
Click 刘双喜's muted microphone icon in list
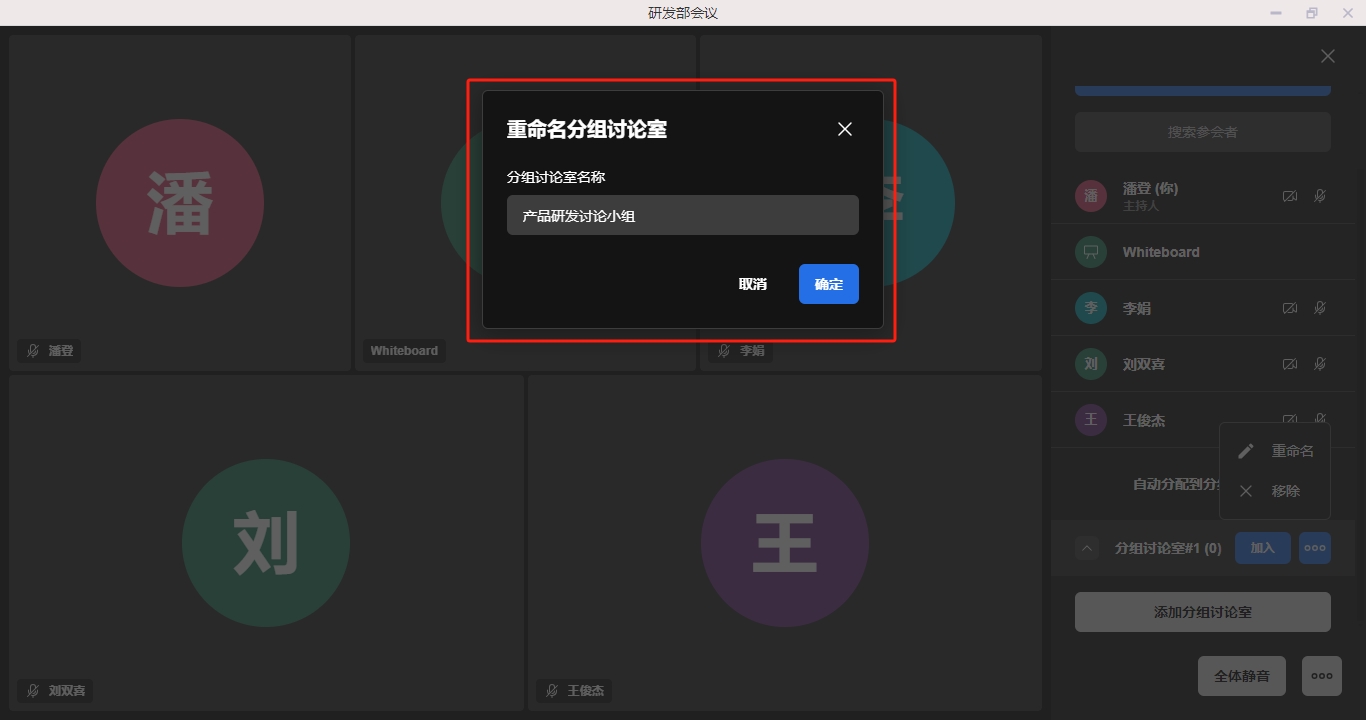1320,364
